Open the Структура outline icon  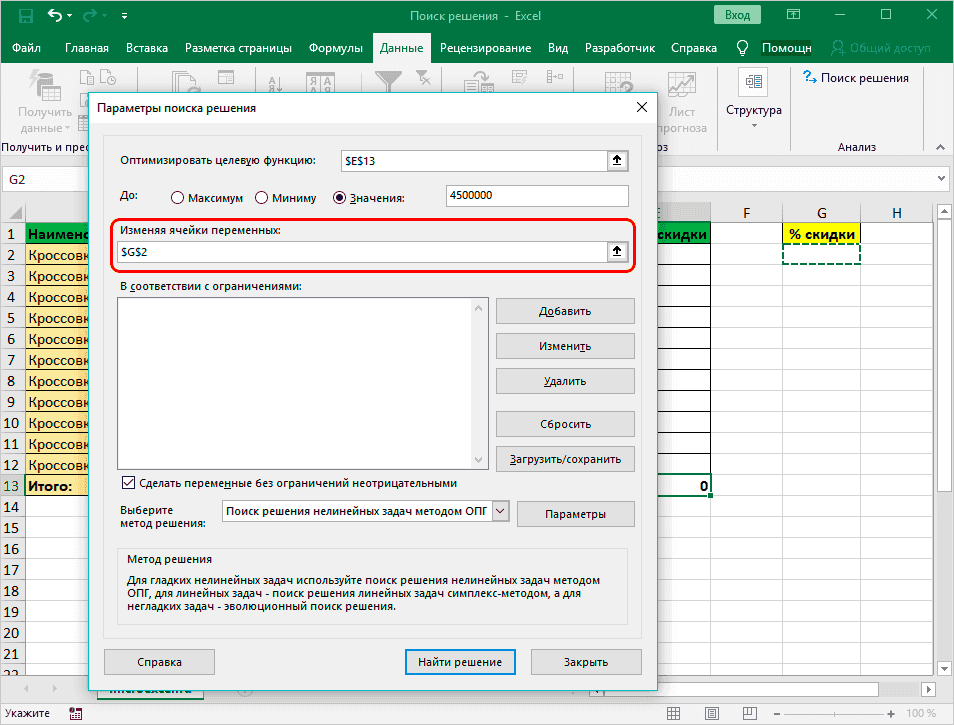point(753,83)
